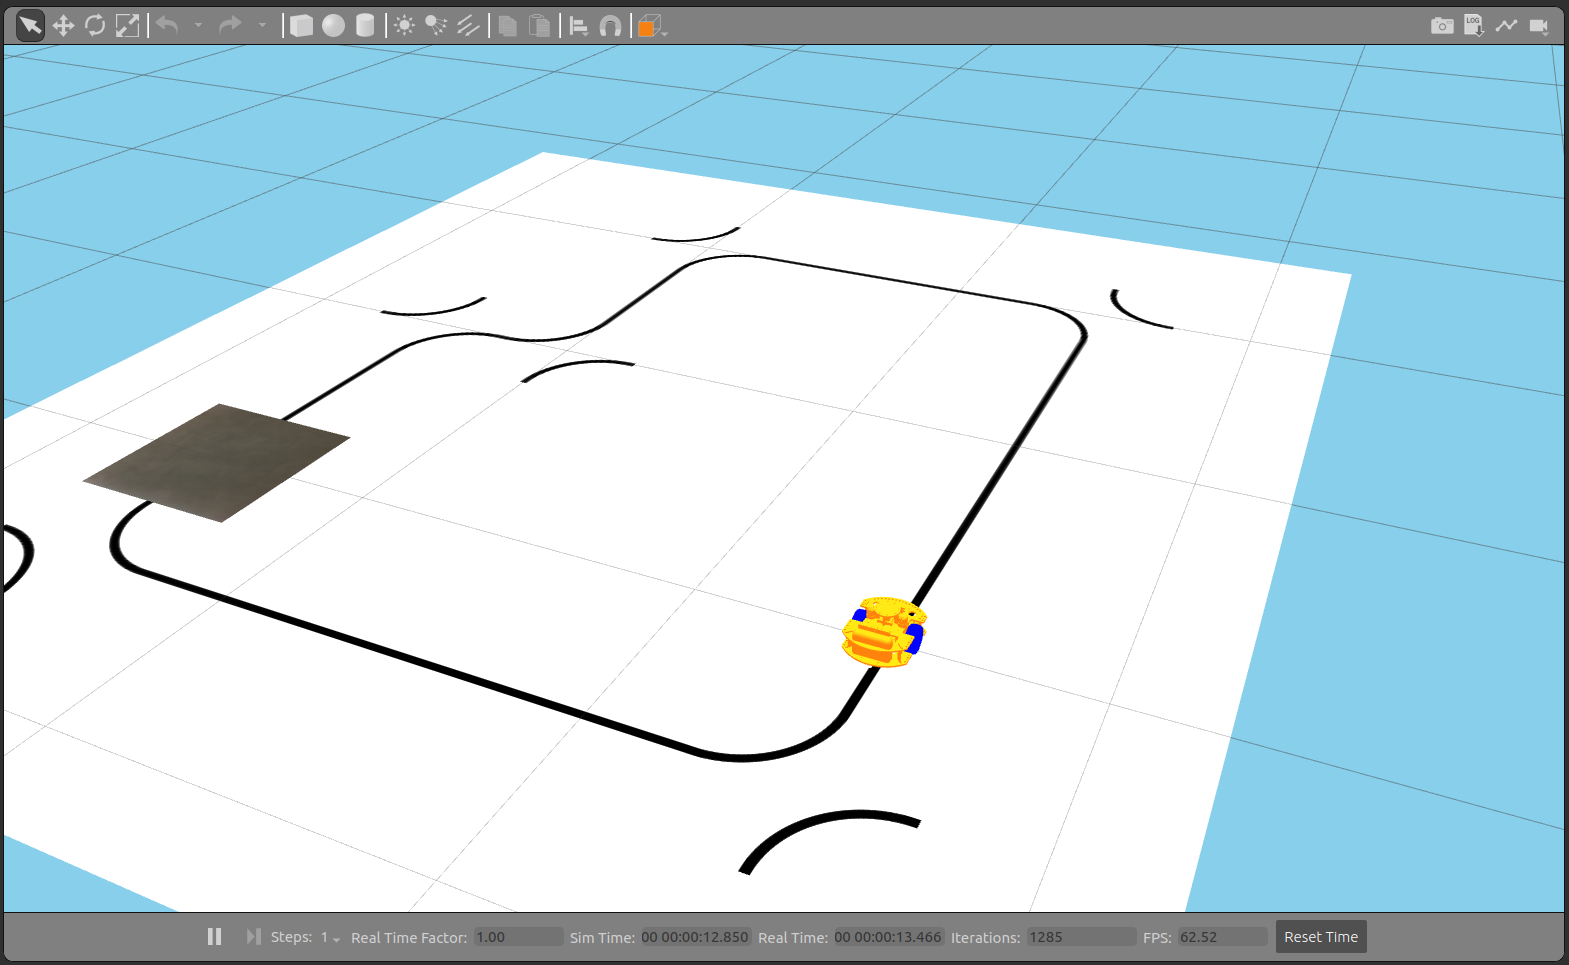Switch to translate mode tool
This screenshot has height=965, width=1569.
pyautogui.click(x=63, y=26)
